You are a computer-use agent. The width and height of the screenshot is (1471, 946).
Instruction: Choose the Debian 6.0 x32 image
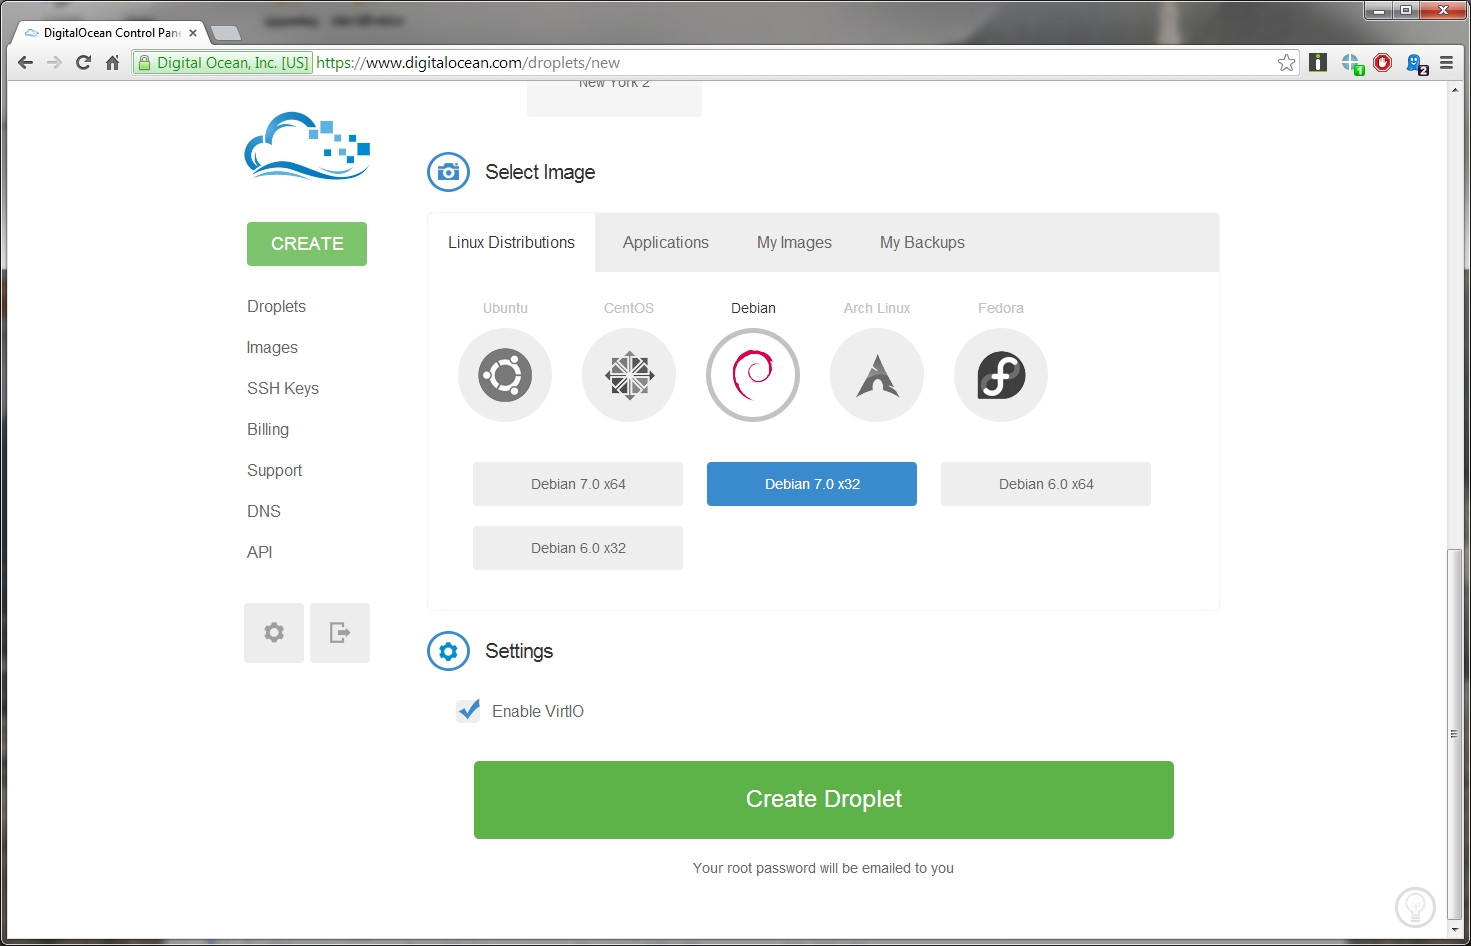click(x=578, y=548)
